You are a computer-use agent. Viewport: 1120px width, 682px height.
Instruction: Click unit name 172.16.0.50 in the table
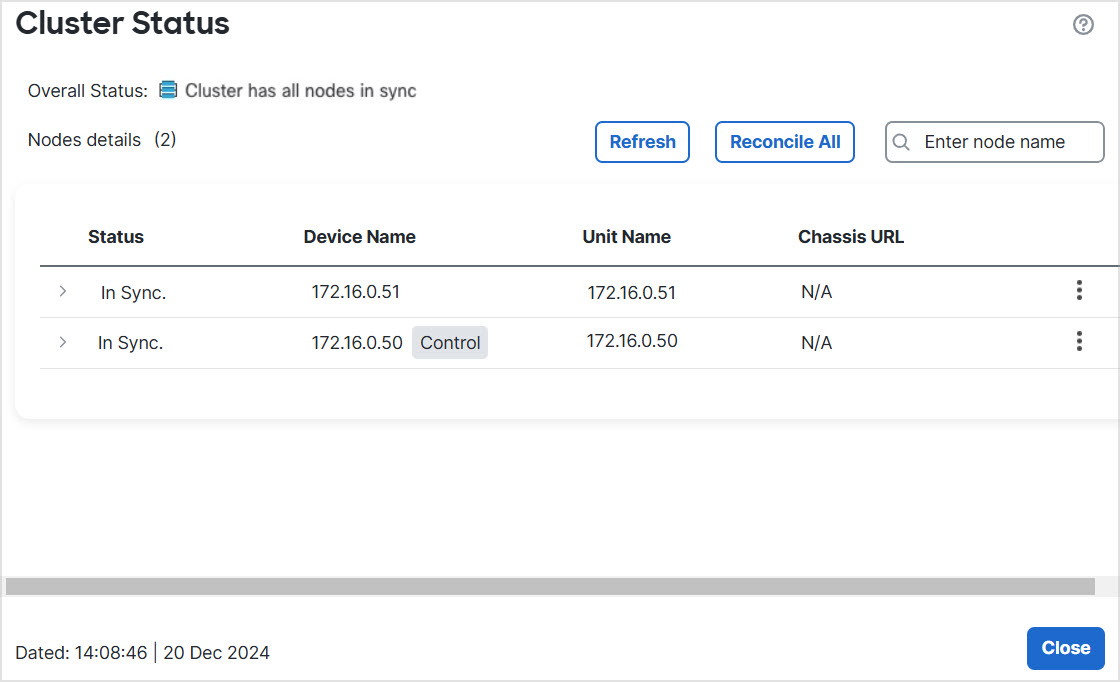[x=632, y=341]
